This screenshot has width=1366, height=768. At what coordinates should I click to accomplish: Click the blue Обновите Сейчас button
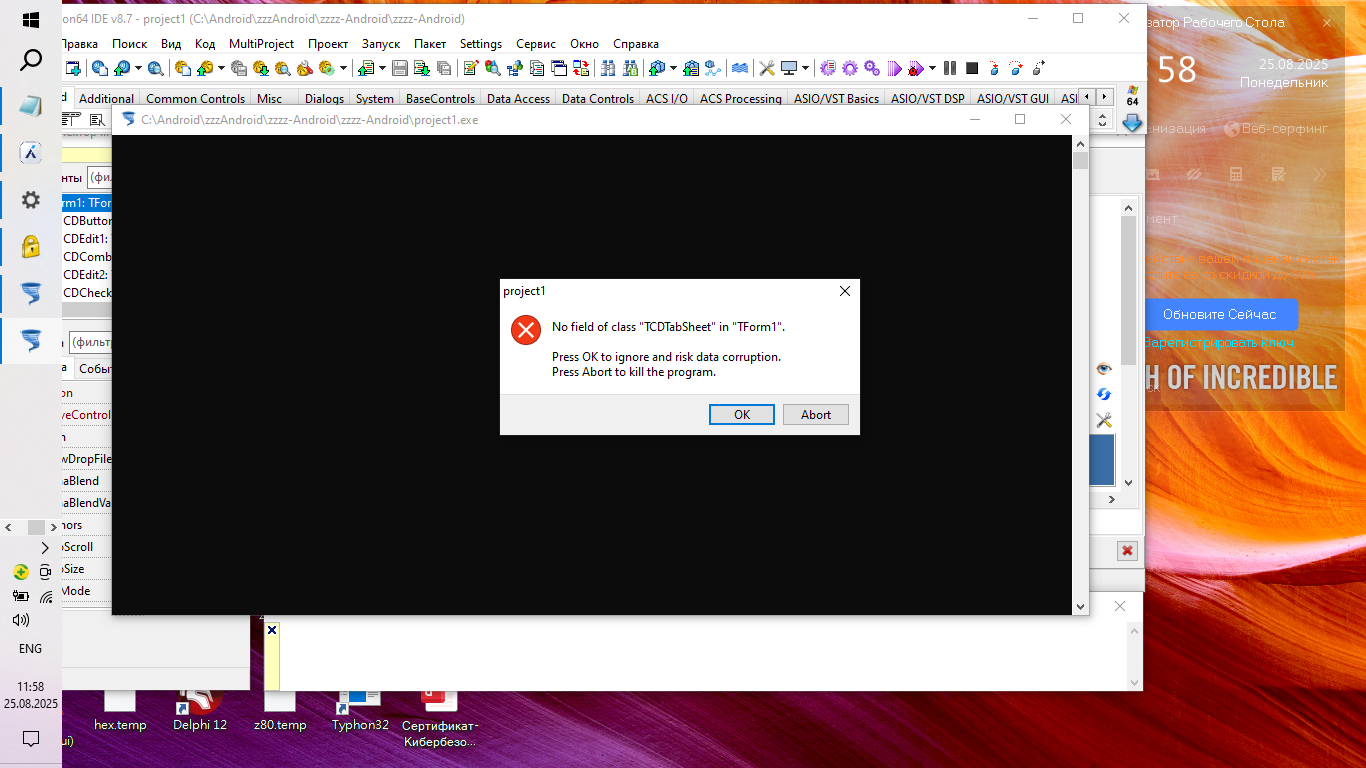[x=1219, y=314]
